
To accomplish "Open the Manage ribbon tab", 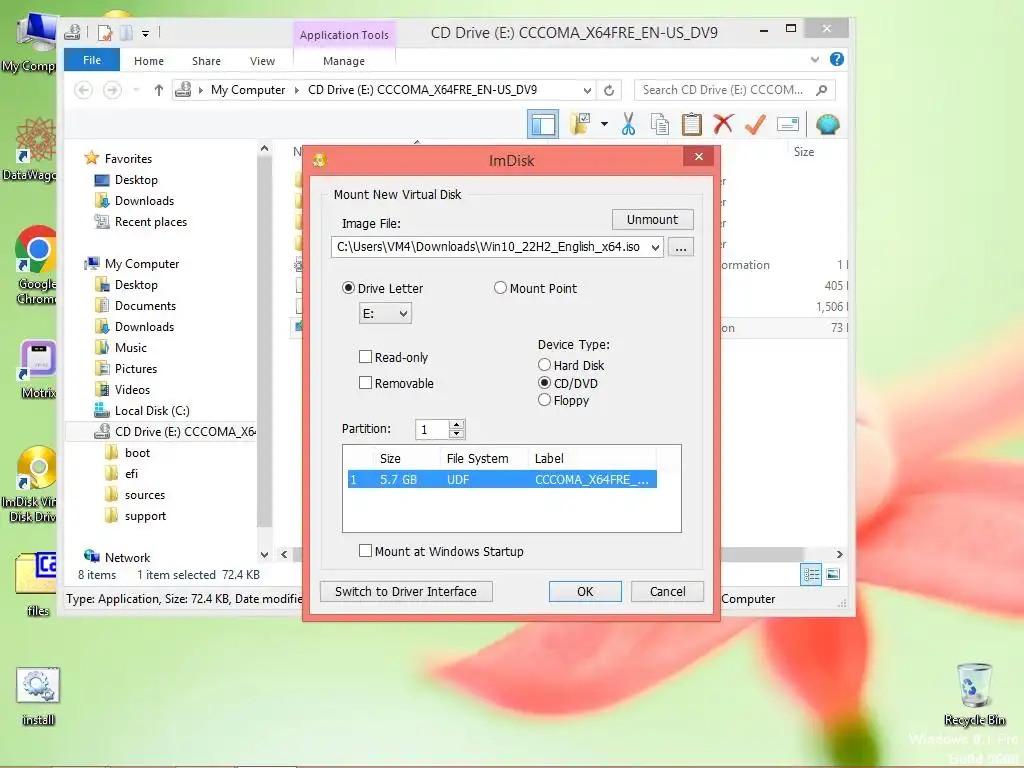I will [x=344, y=61].
